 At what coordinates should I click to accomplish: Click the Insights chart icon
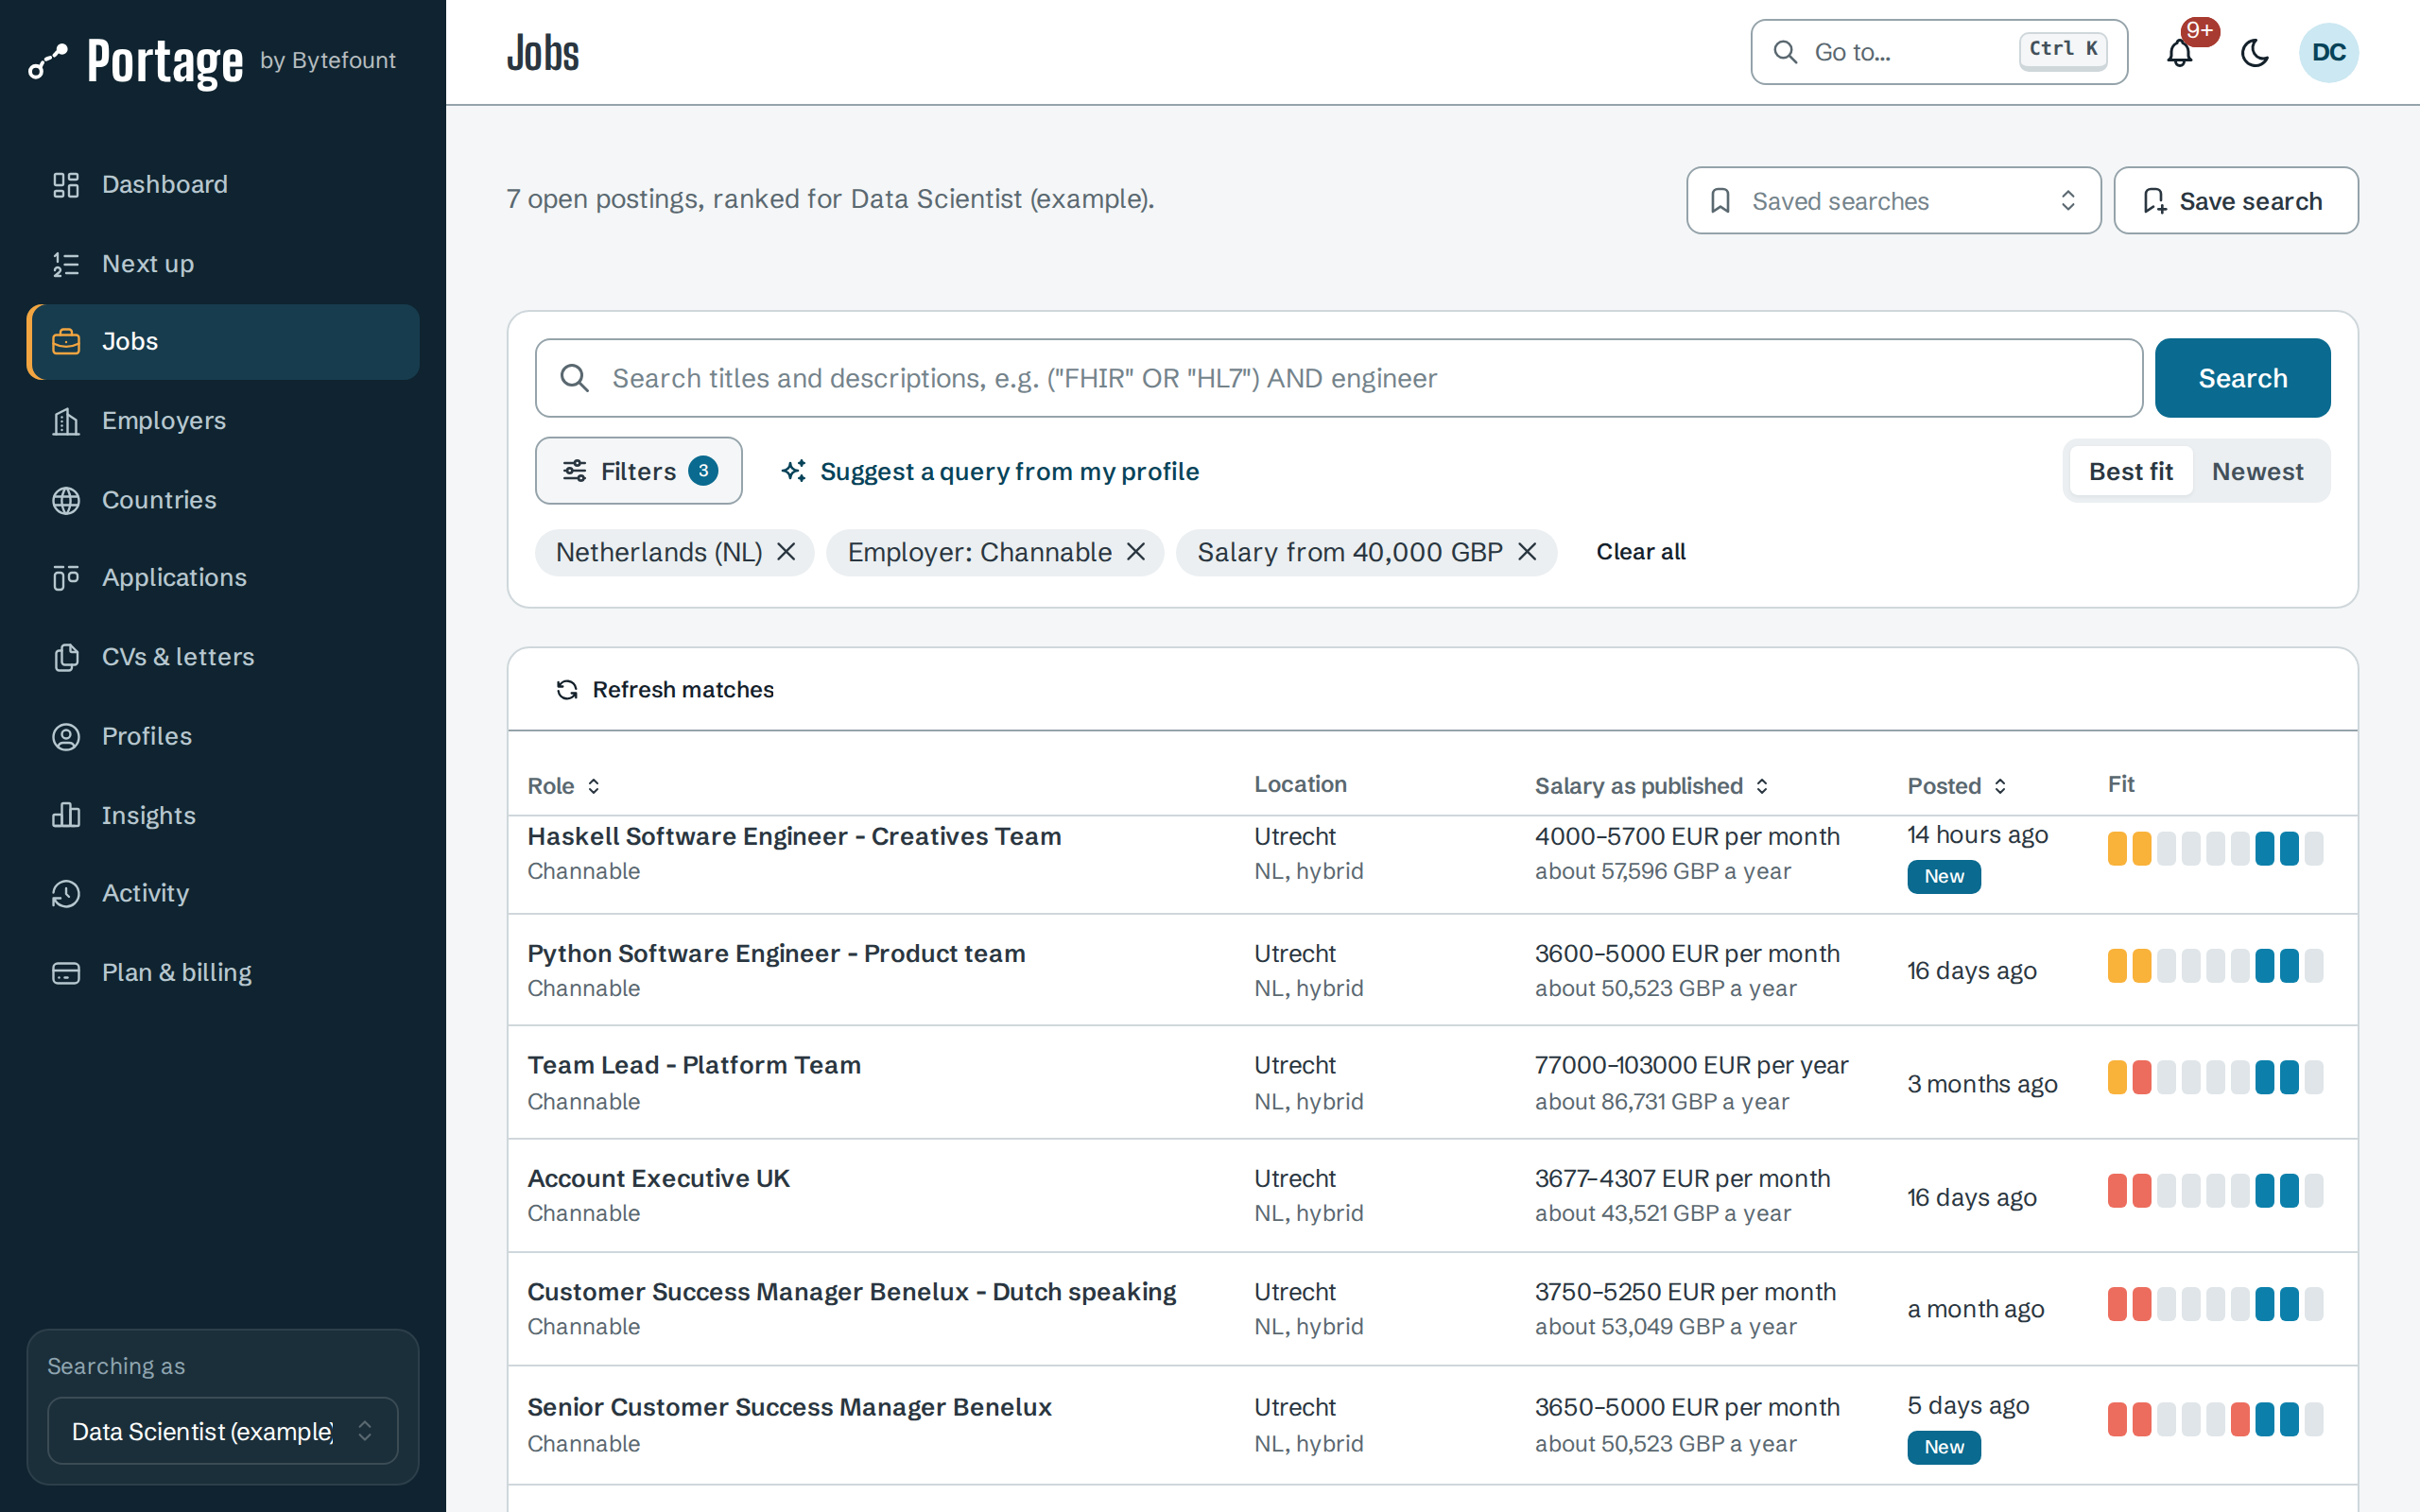(x=66, y=815)
